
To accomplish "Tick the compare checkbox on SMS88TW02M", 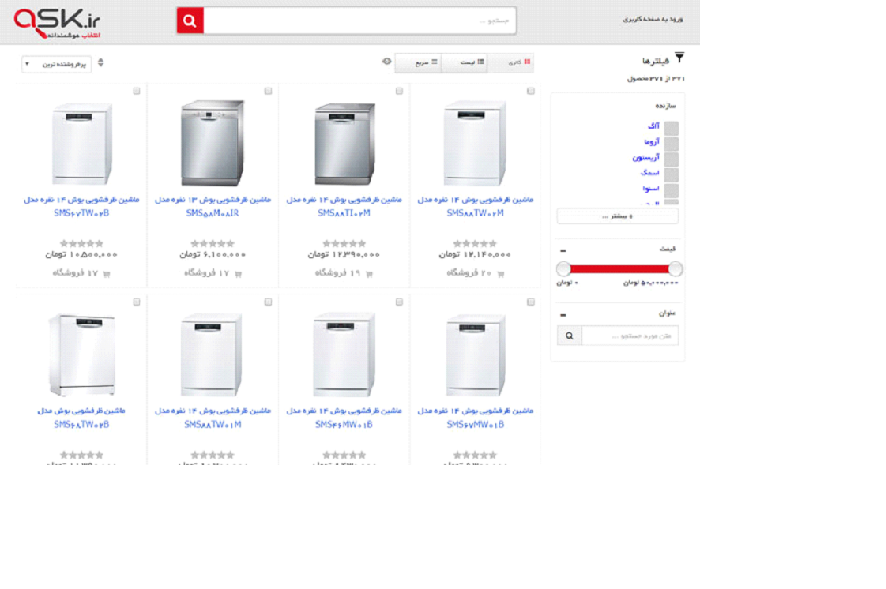I will coord(531,91).
